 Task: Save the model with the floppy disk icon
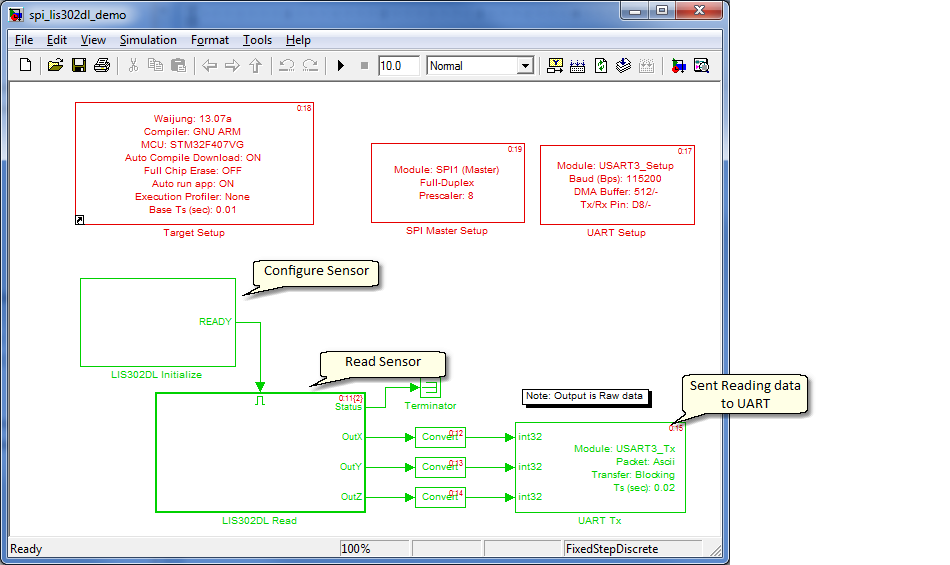(x=79, y=65)
